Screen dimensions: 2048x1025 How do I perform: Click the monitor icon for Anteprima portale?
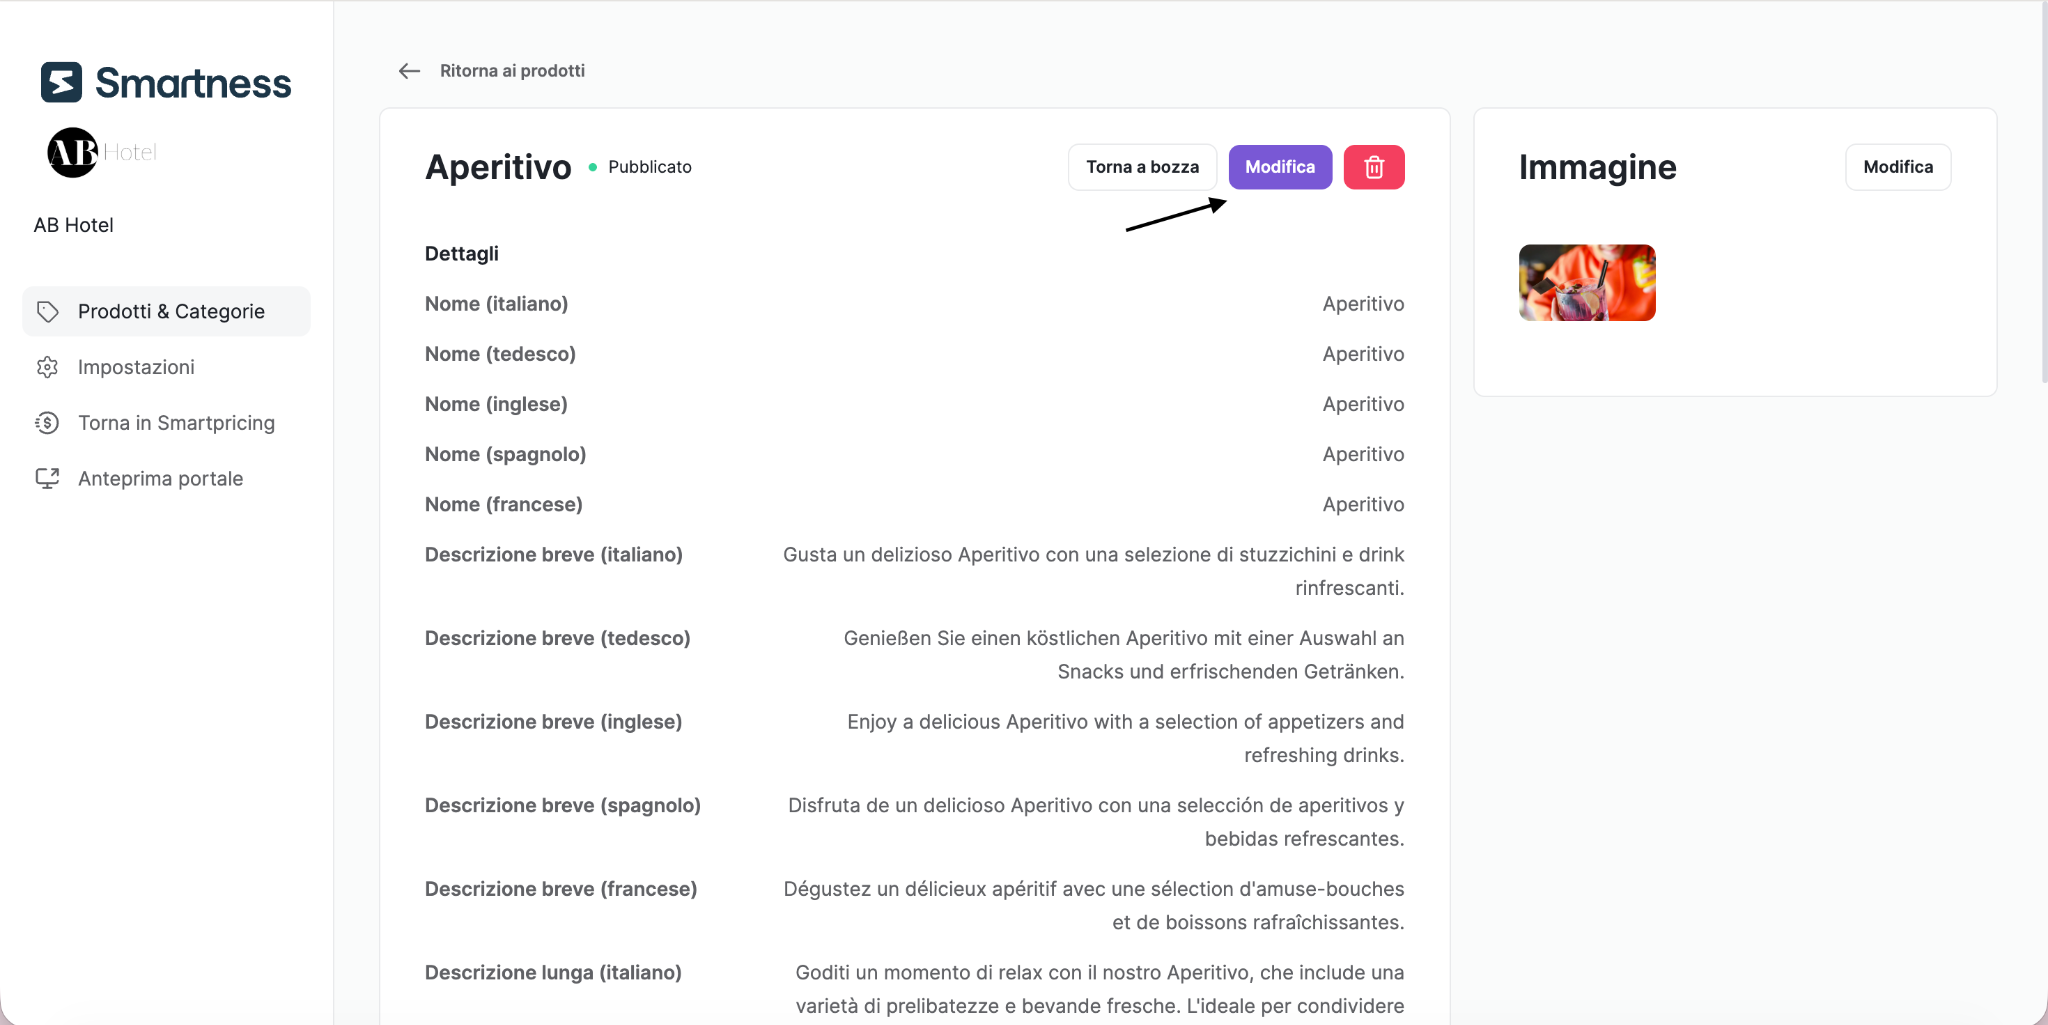point(47,478)
